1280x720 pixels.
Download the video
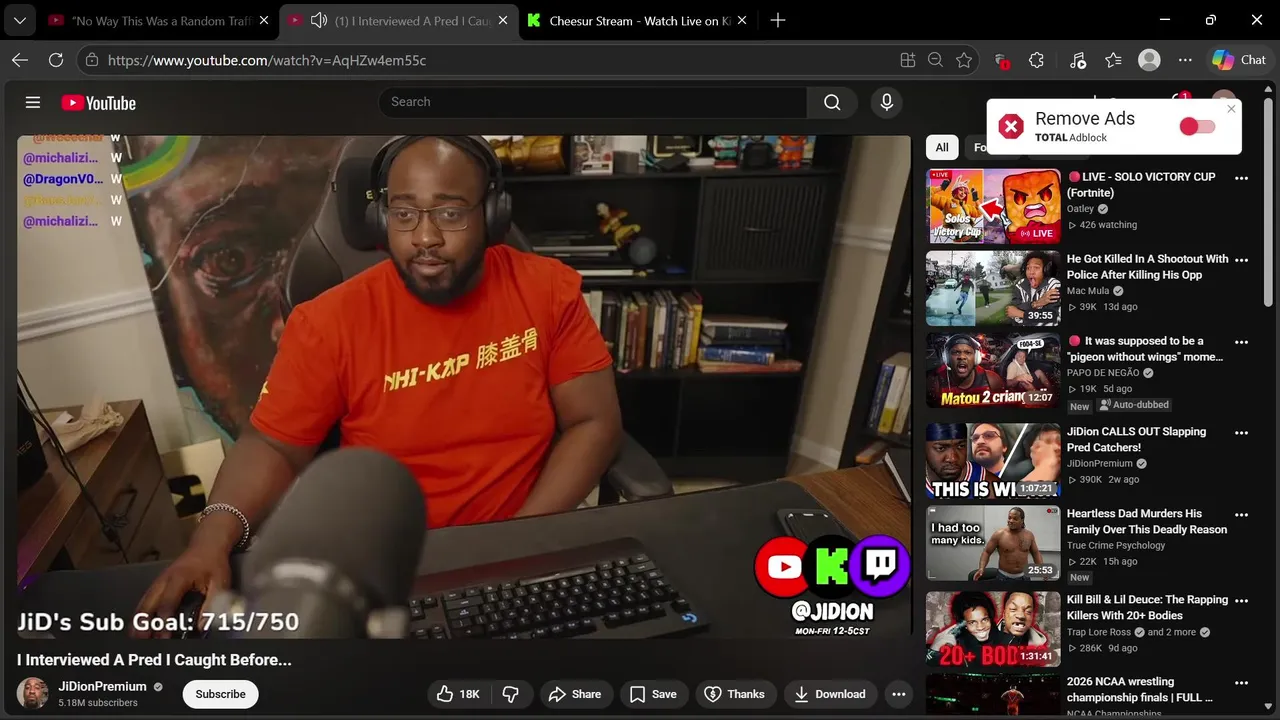pyautogui.click(x=830, y=694)
